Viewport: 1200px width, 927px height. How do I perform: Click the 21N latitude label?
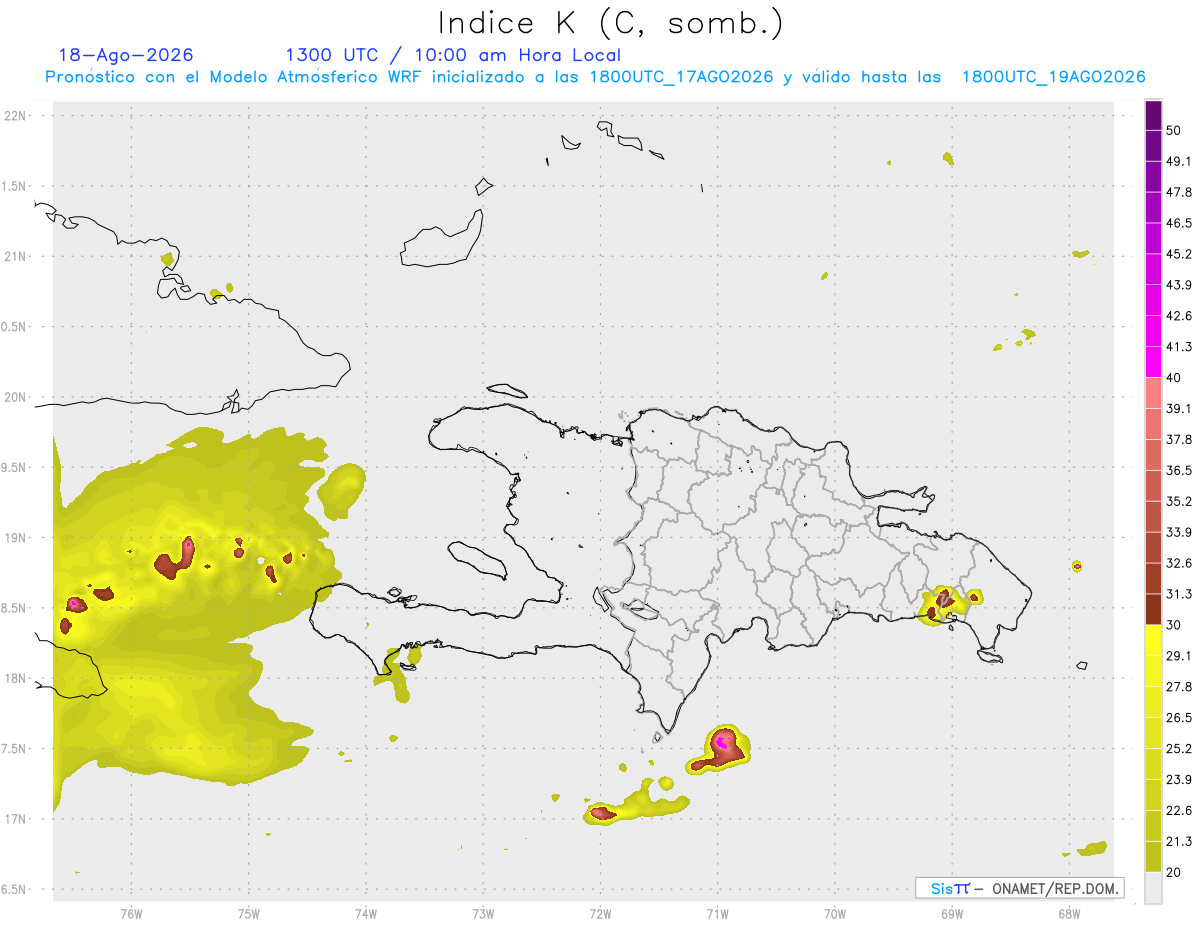[17, 257]
